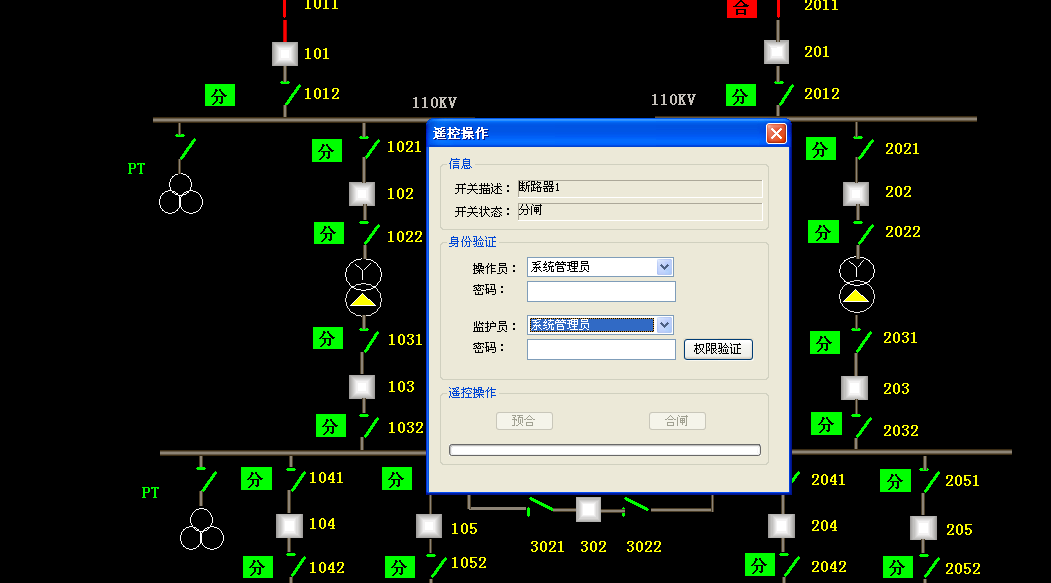1051x583 pixels.
Task: Select the main transformer symbol below switch 2022
Action: tap(856, 283)
